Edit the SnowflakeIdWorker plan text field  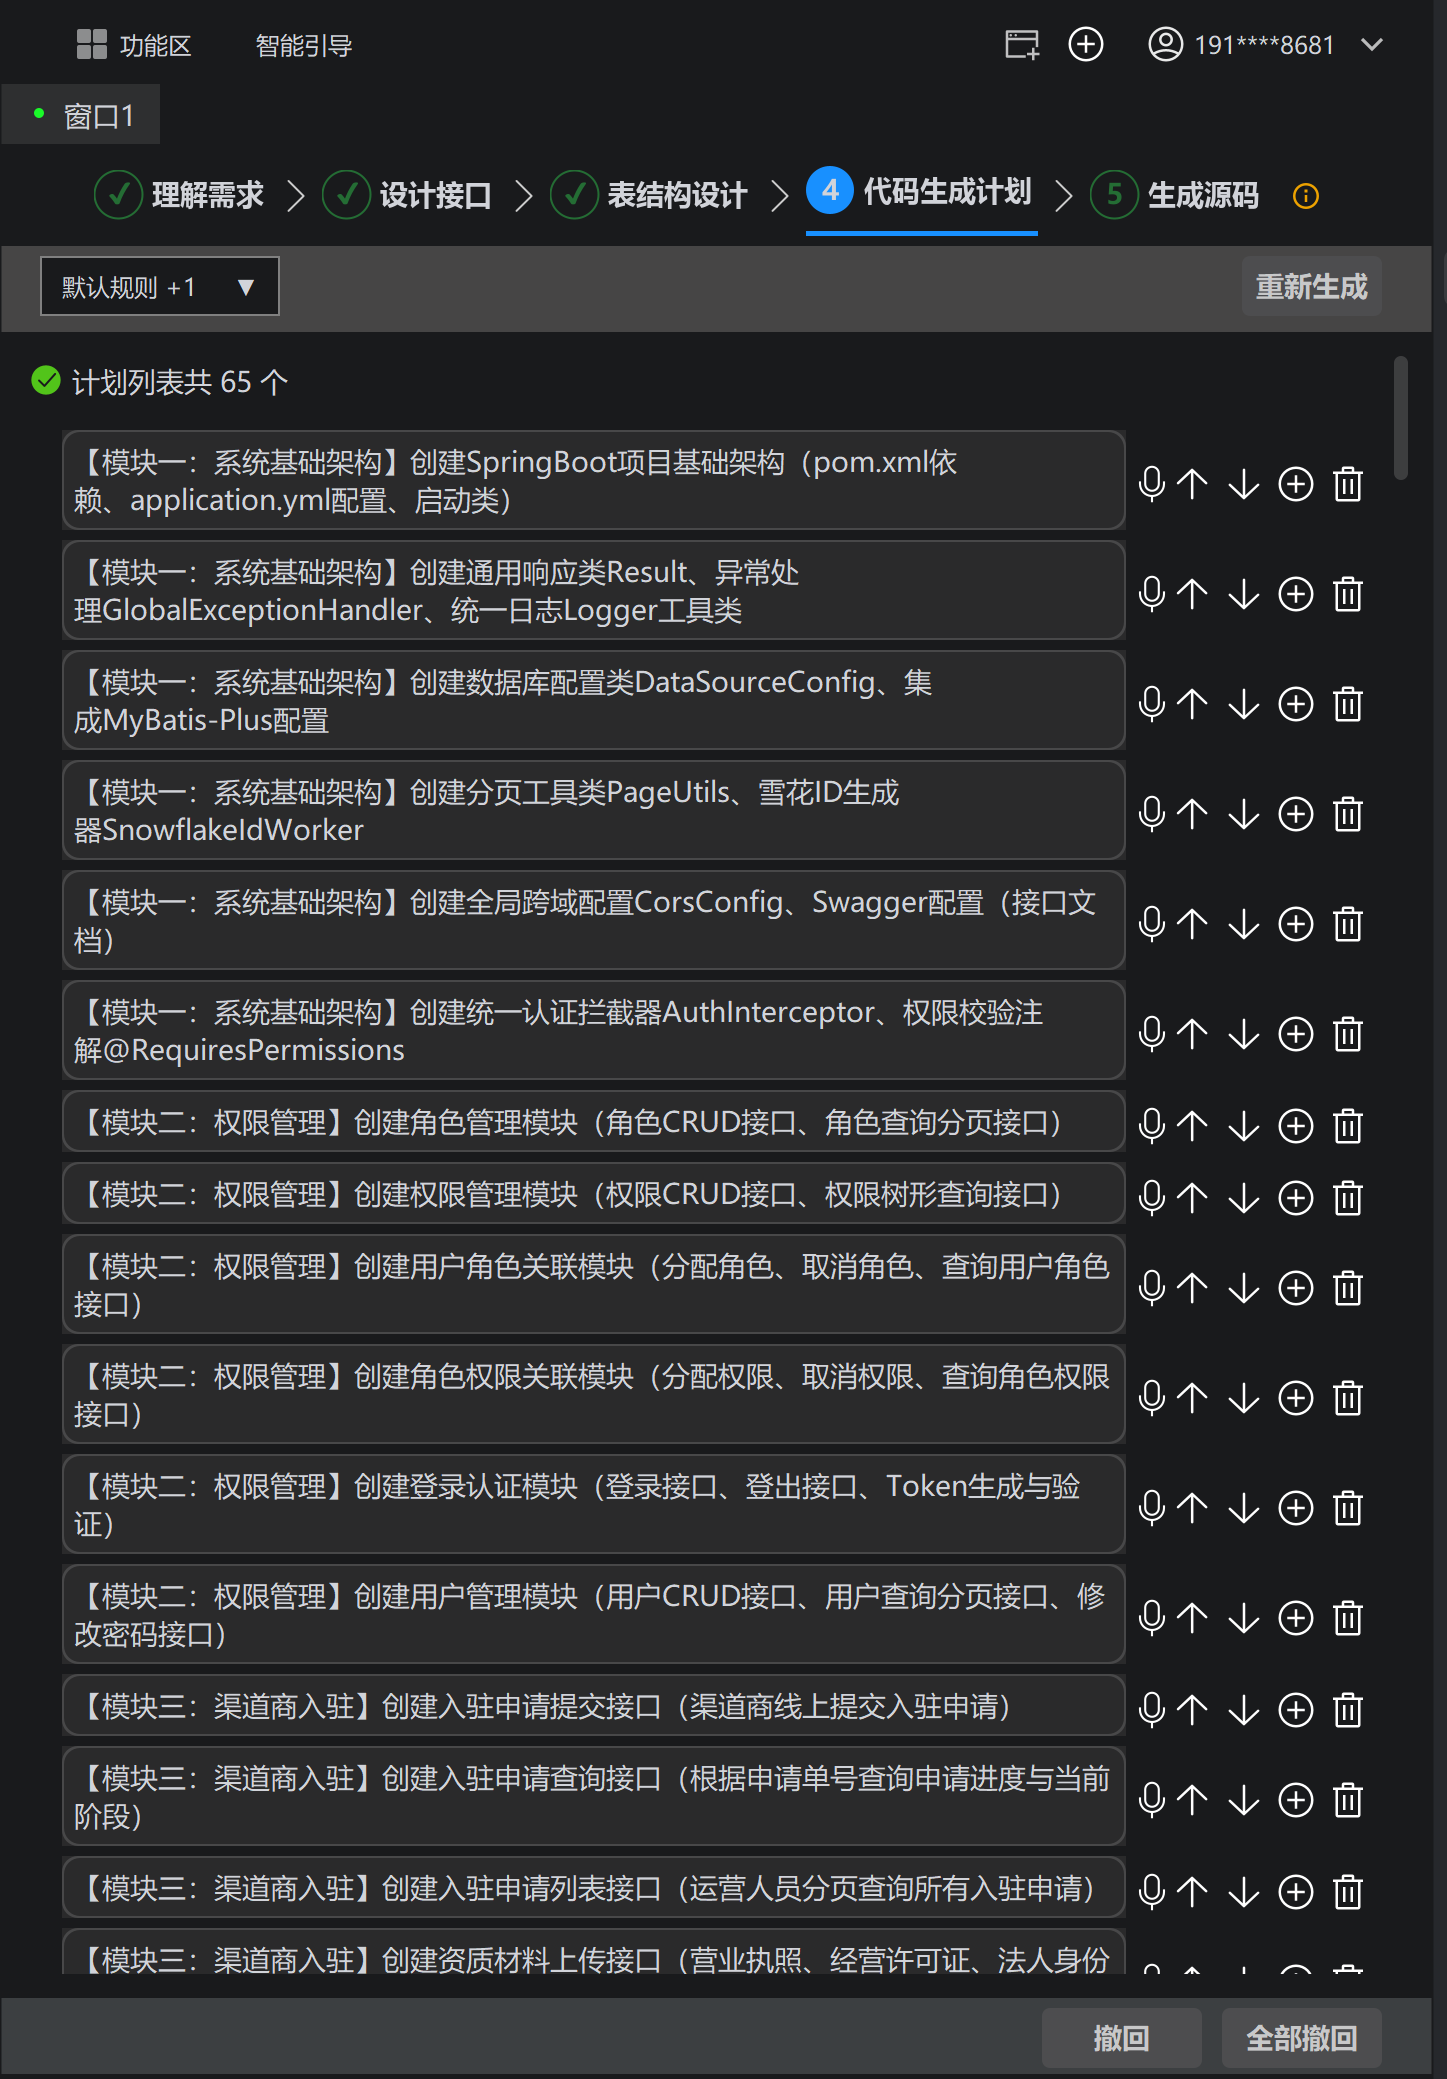coord(594,810)
